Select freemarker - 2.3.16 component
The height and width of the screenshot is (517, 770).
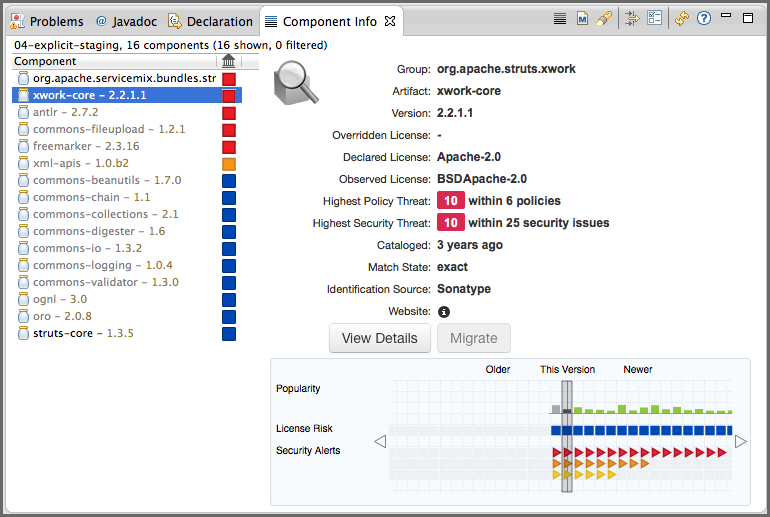(x=127, y=146)
